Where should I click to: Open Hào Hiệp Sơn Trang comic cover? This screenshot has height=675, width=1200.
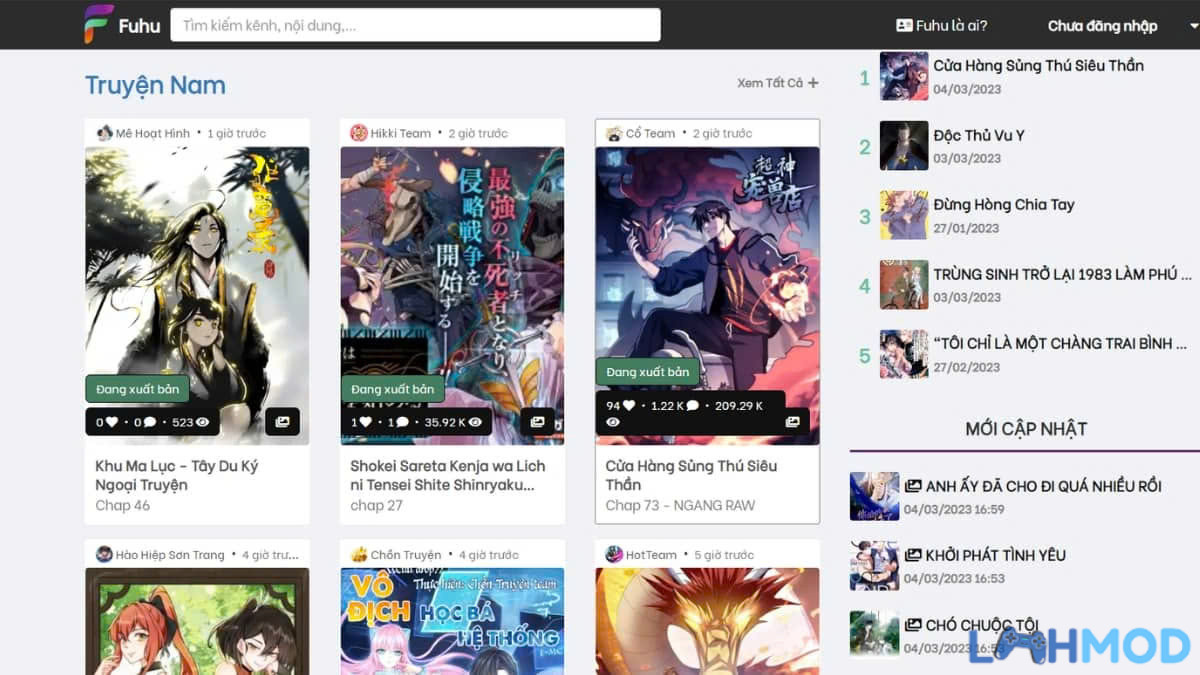(x=197, y=621)
